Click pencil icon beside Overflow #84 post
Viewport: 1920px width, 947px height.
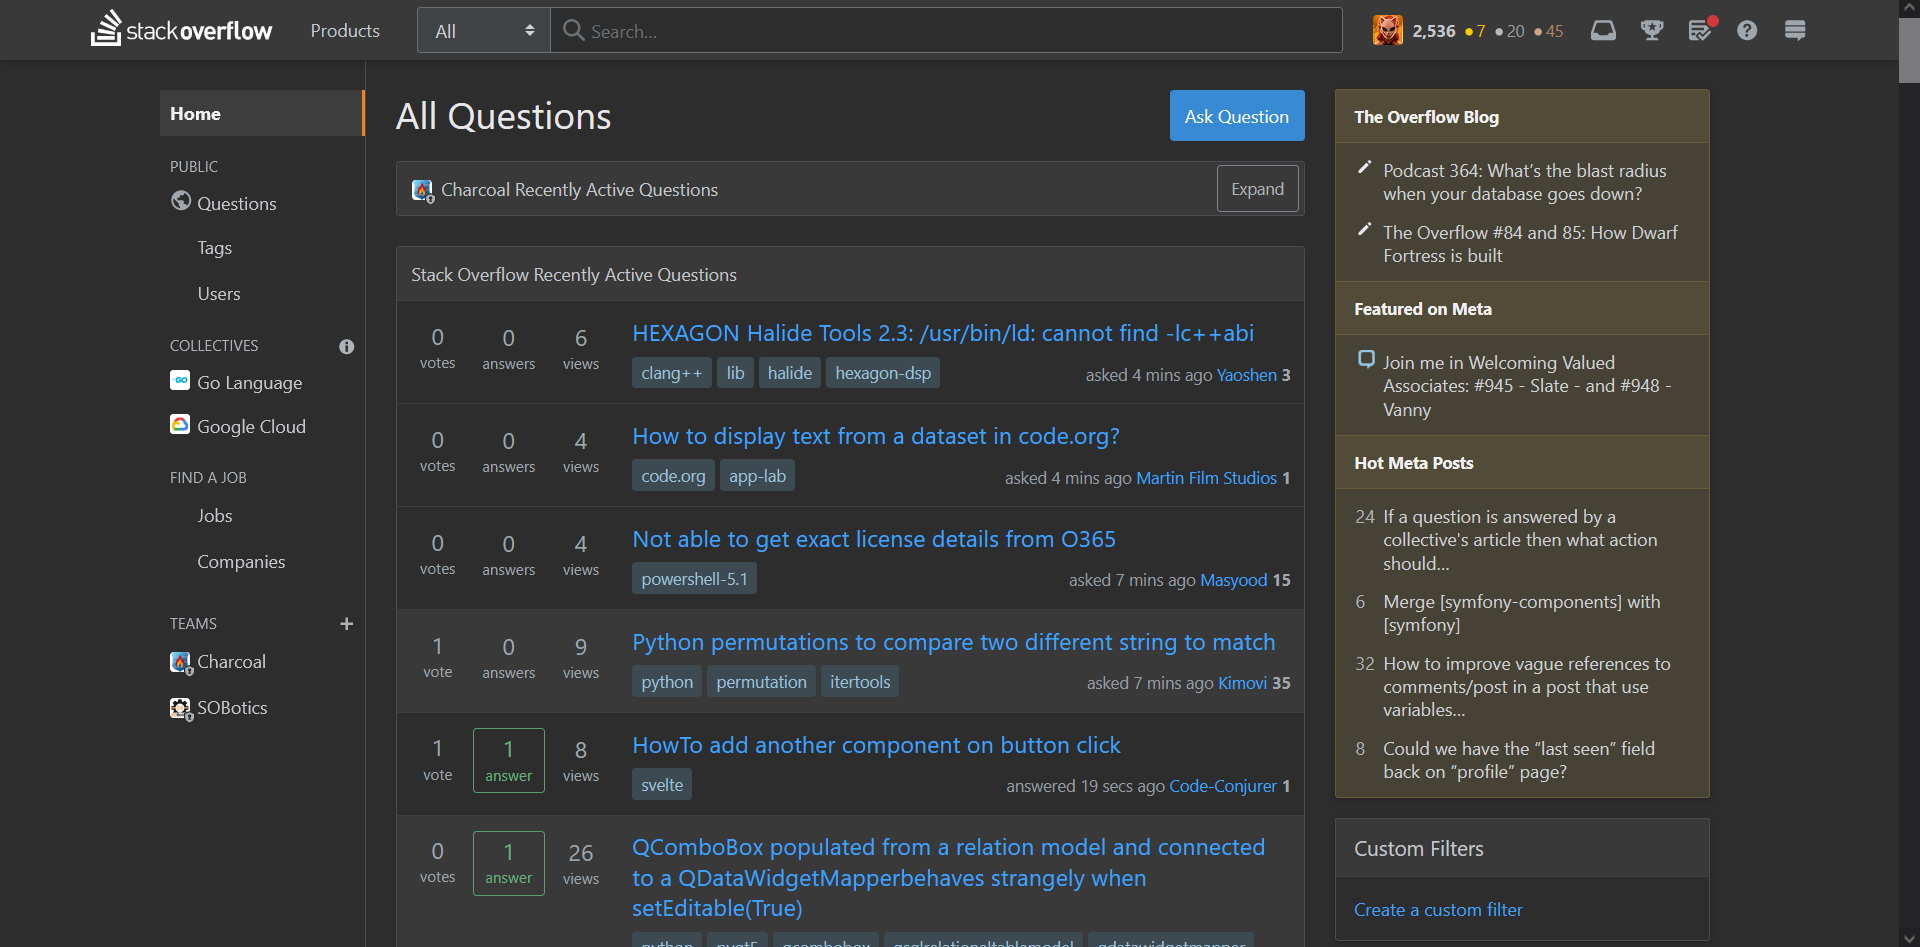coord(1364,229)
